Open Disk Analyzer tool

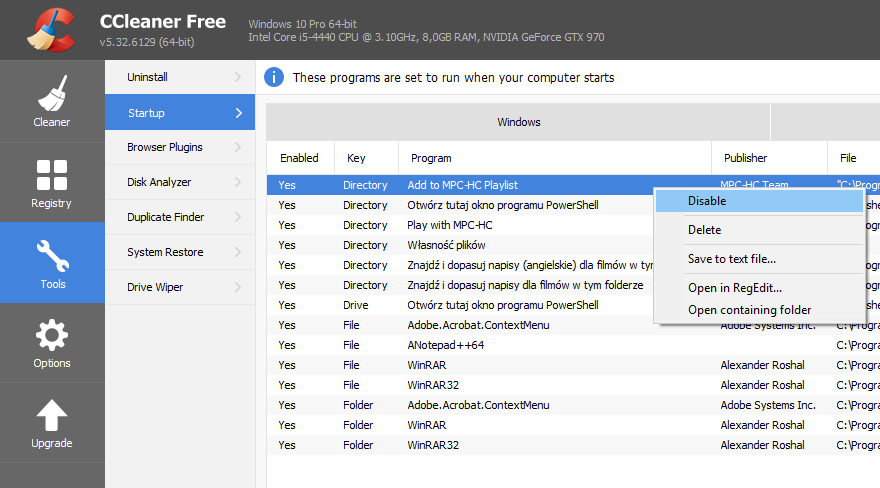(180, 182)
